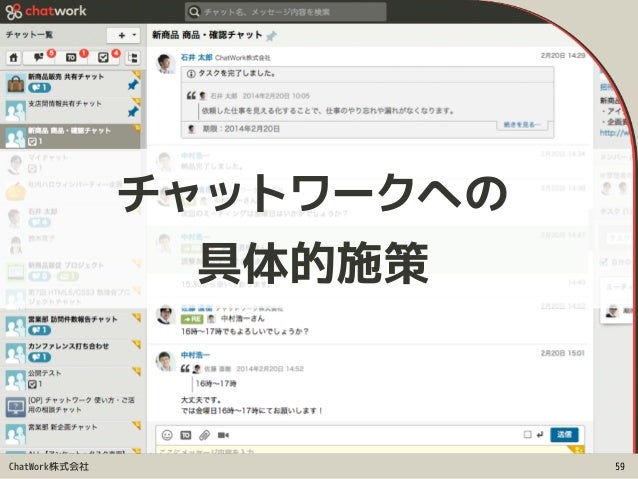Click the search magnifier icon

(194, 12)
